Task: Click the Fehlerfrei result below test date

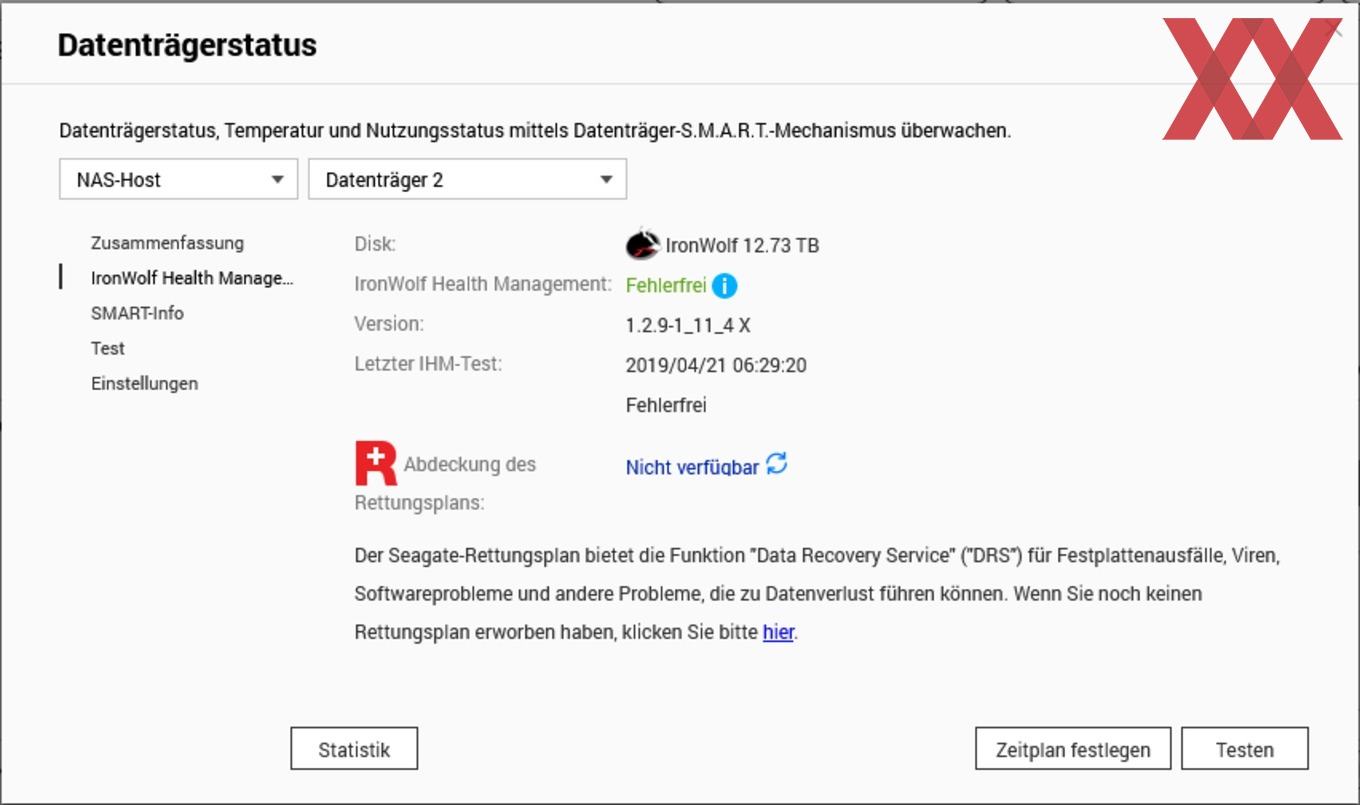Action: [x=666, y=405]
